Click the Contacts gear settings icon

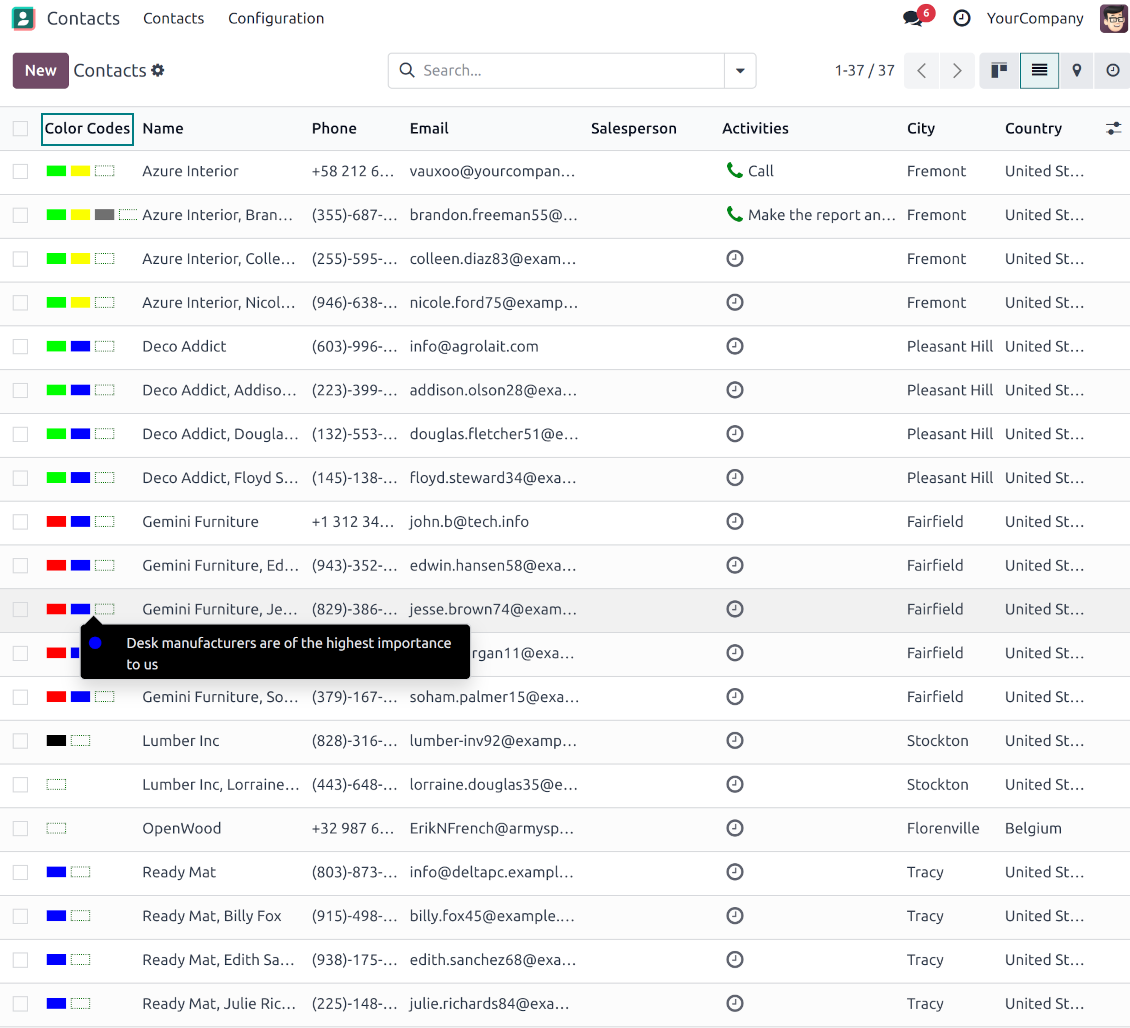[x=158, y=71]
